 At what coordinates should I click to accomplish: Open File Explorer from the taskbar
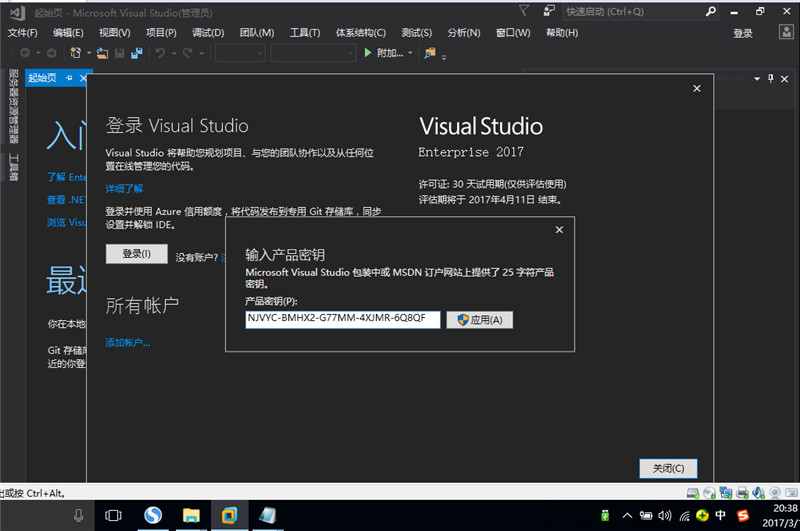tap(191, 516)
